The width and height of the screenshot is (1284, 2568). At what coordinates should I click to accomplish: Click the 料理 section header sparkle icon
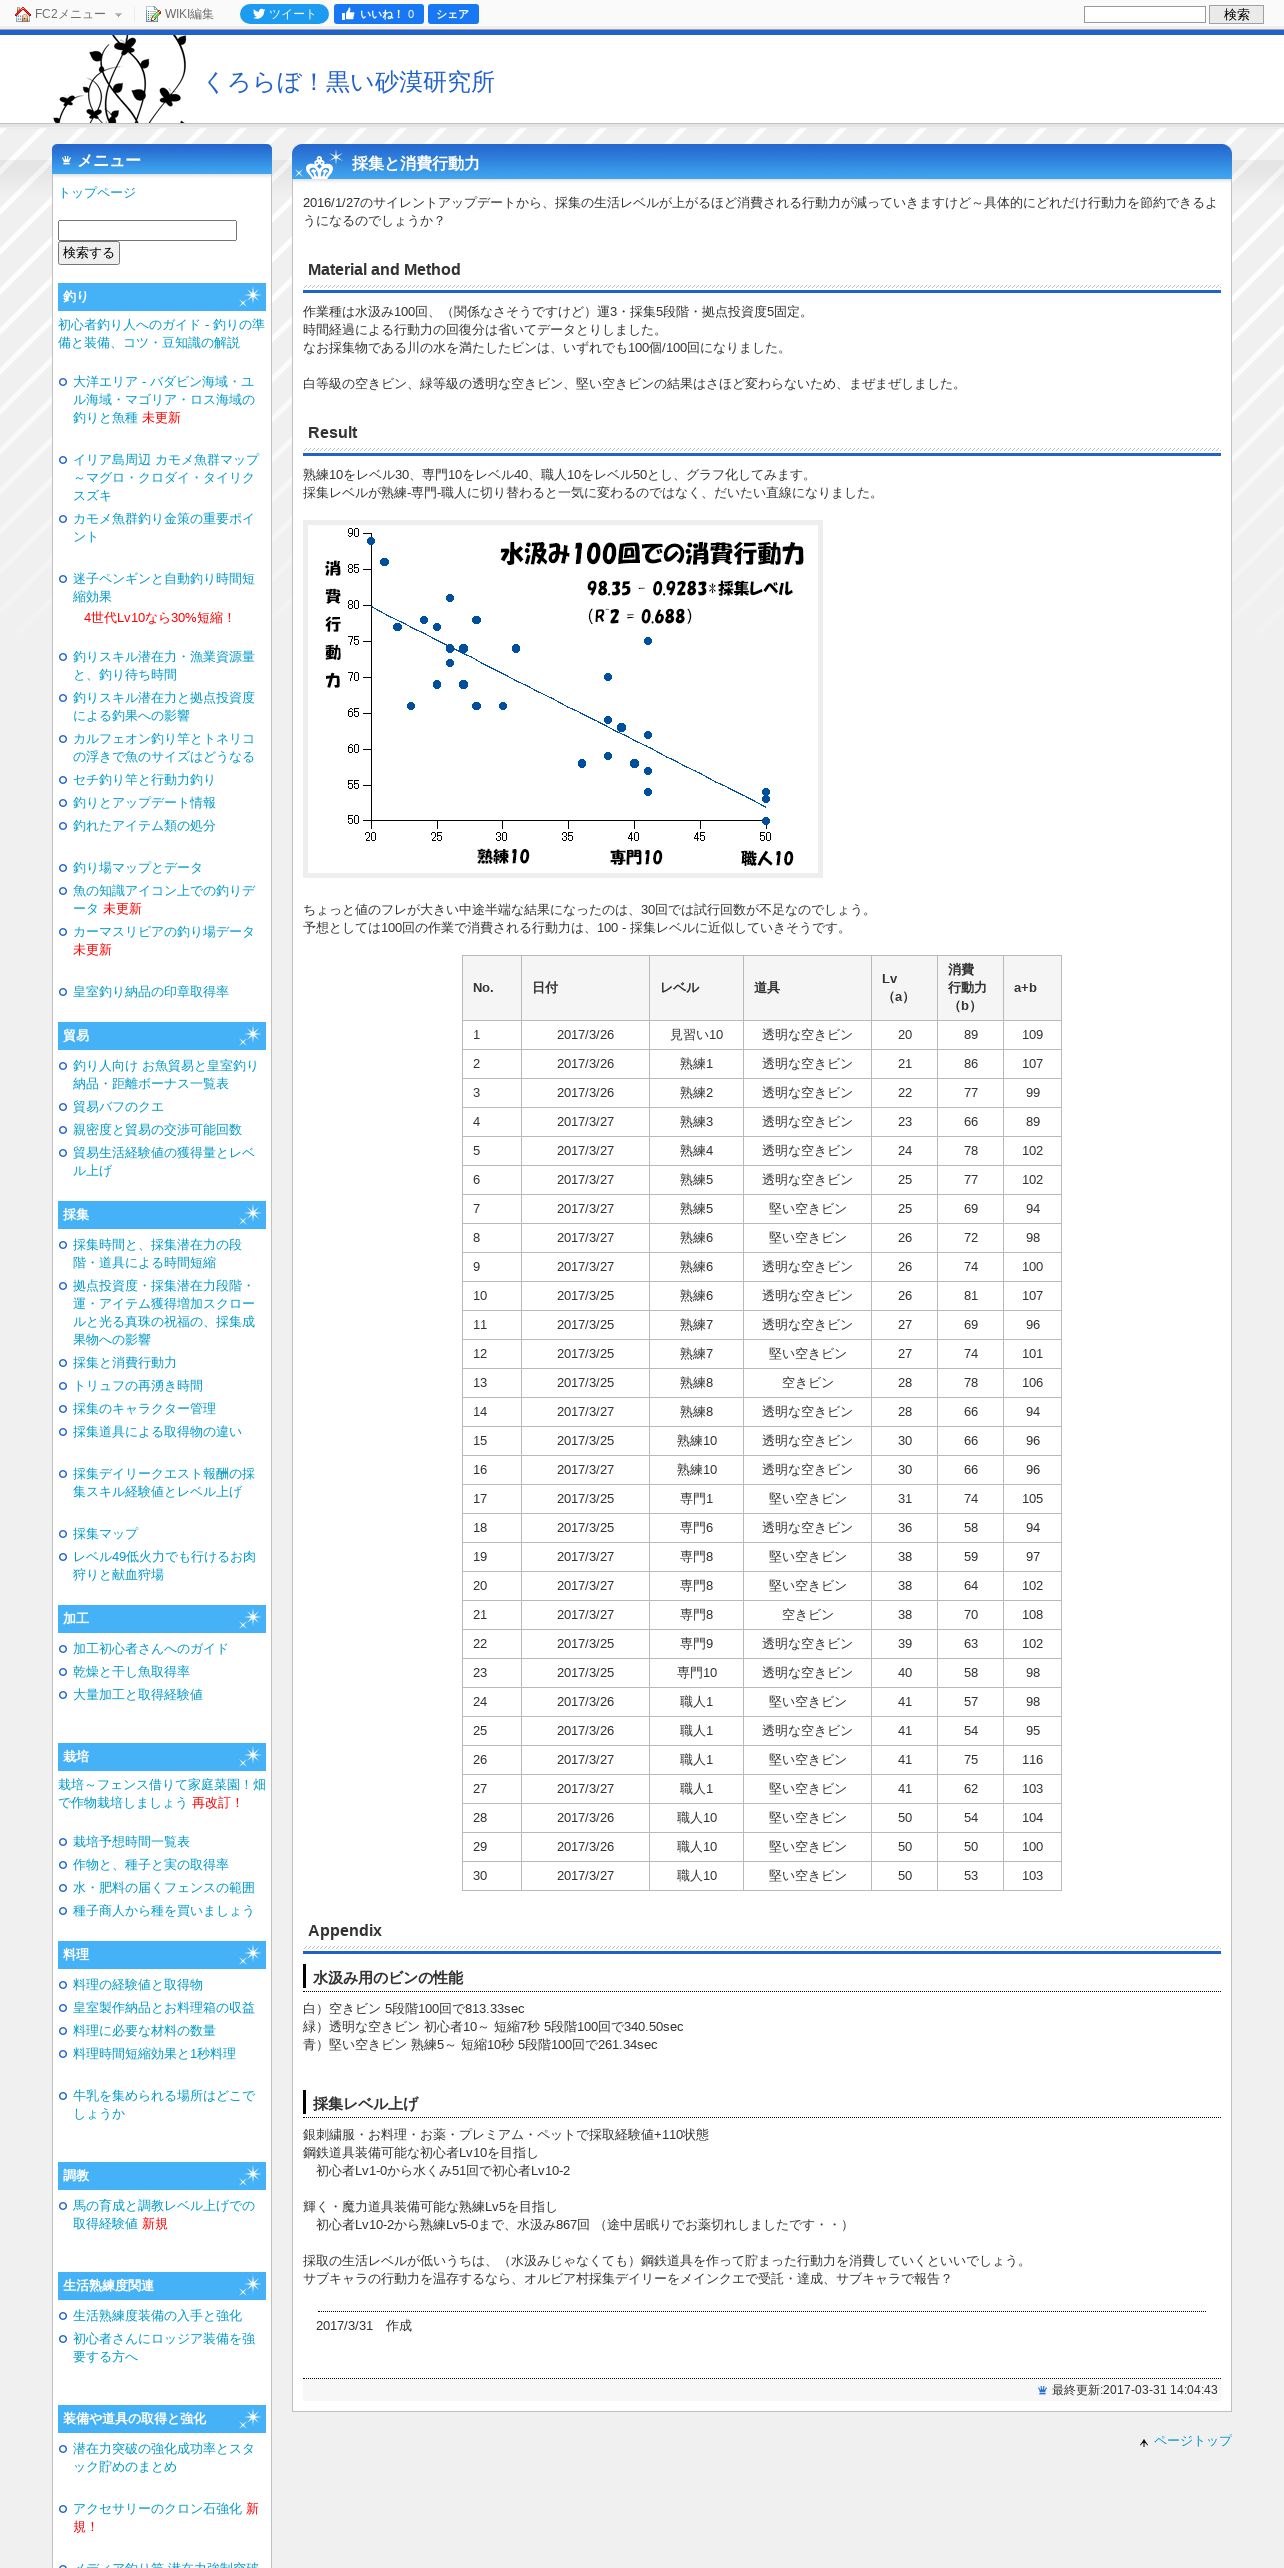click(x=250, y=1954)
